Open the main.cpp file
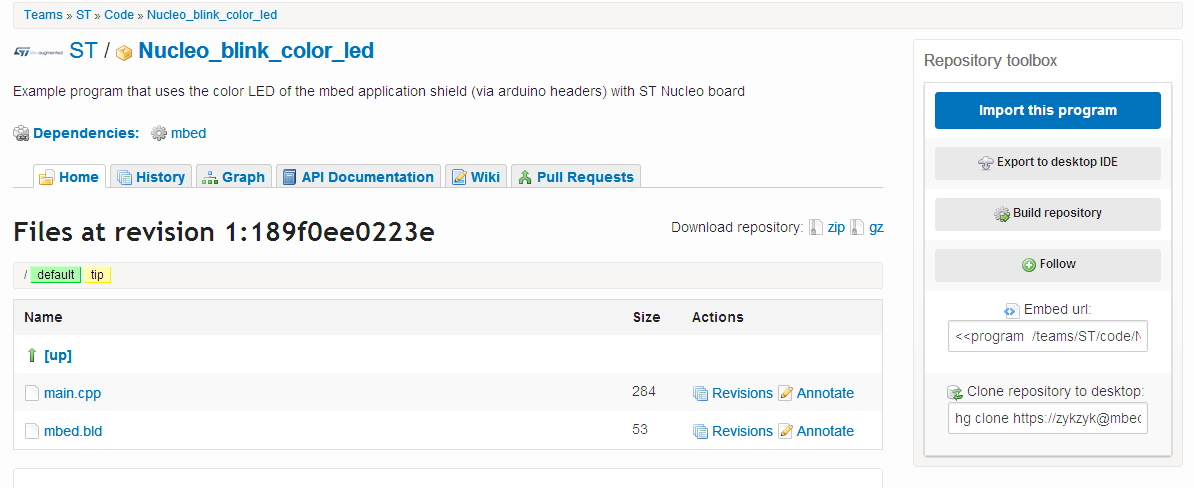The image size is (1194, 488). tap(72, 394)
